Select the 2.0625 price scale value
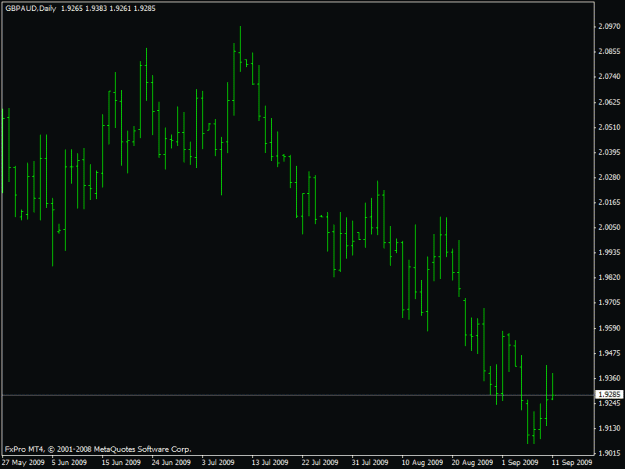Viewport: 625px width, 469px height. click(x=609, y=102)
